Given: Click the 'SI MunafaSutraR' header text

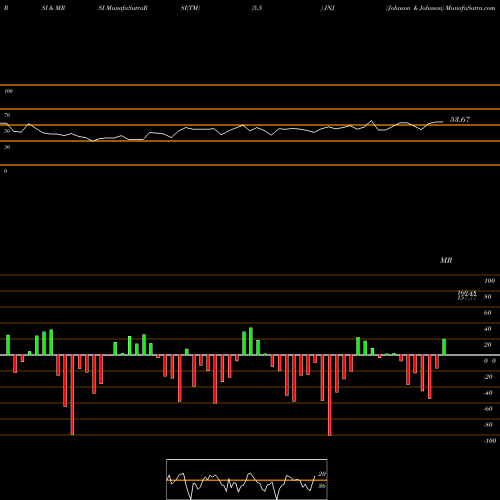Looking at the screenshot, I should tap(123, 8).
